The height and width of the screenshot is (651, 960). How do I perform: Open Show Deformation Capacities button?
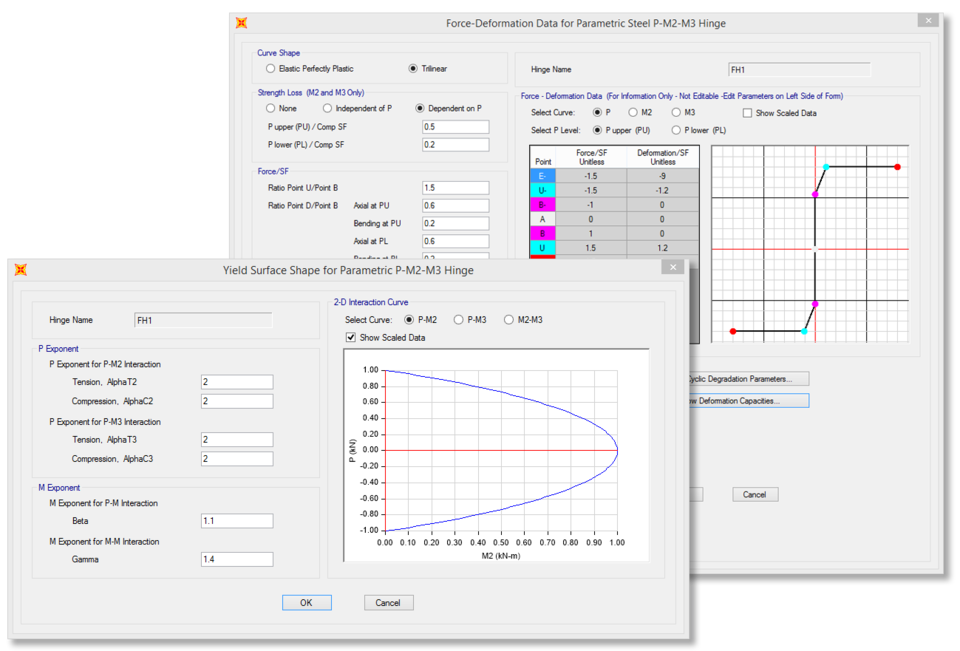point(749,401)
